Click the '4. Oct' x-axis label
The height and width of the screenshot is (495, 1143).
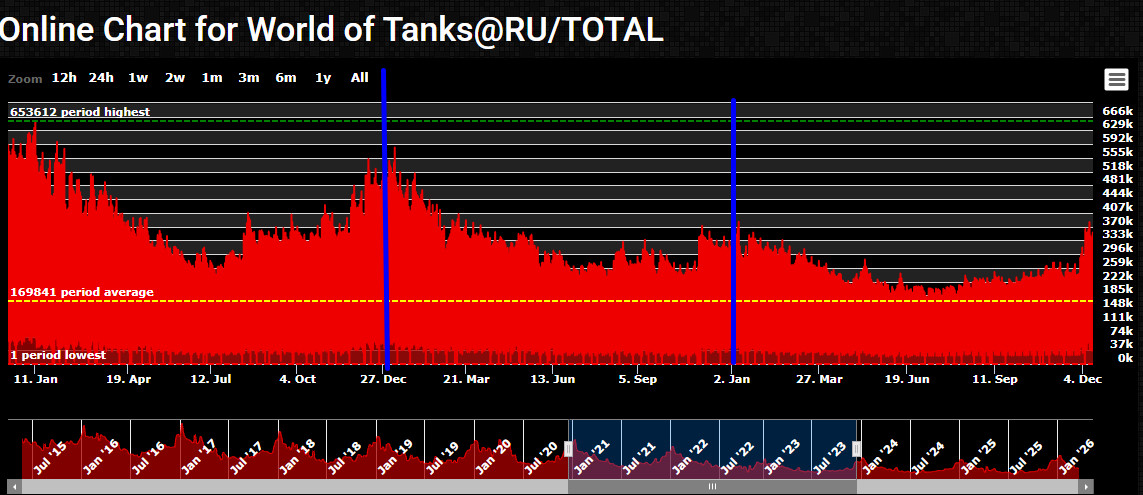297,379
